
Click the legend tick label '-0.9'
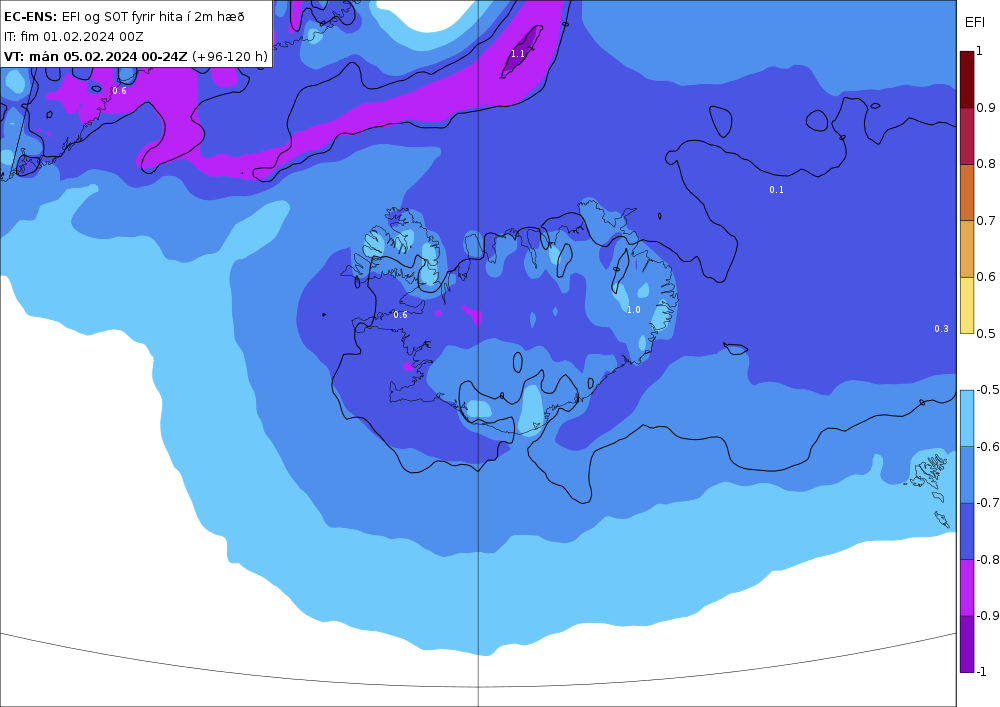(988, 615)
